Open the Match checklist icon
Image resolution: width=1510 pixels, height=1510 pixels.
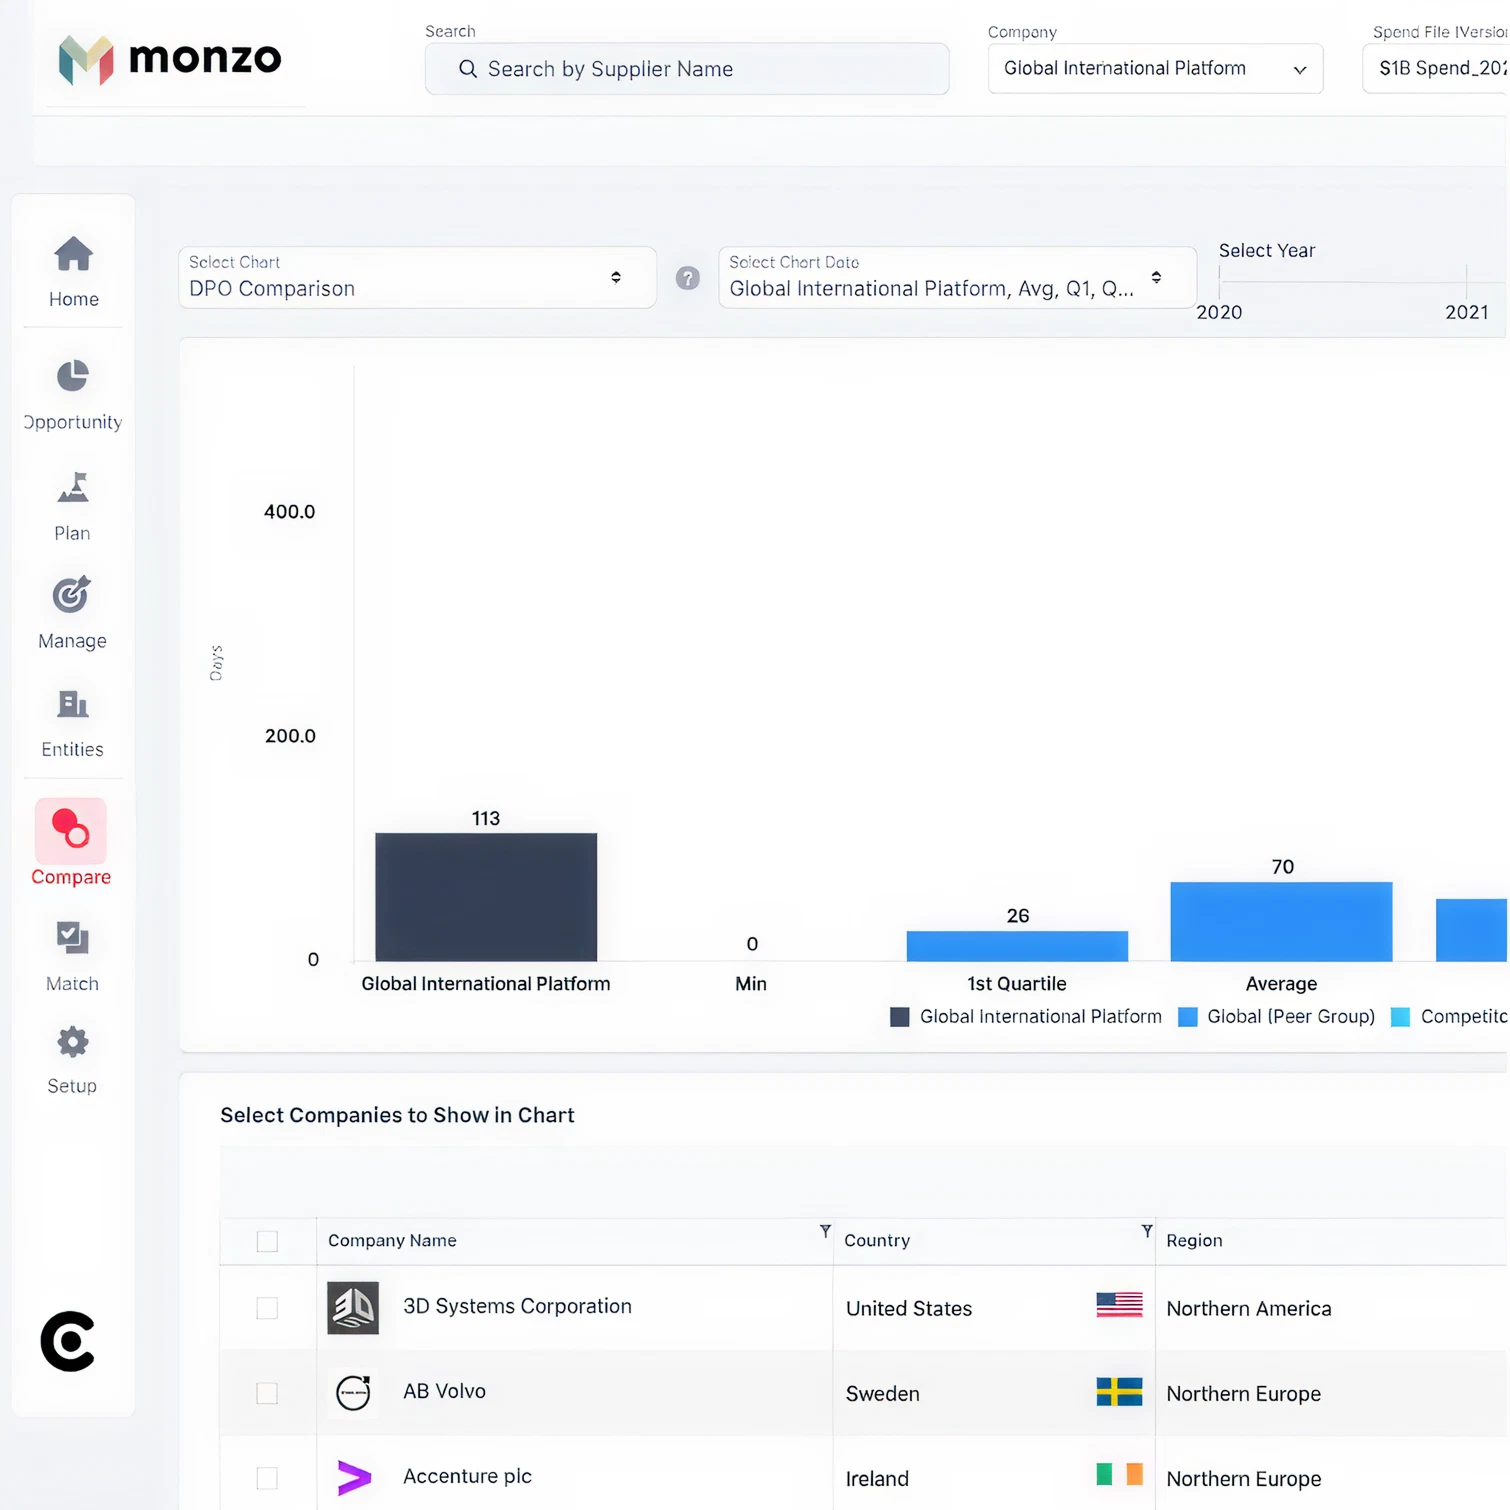[73, 937]
